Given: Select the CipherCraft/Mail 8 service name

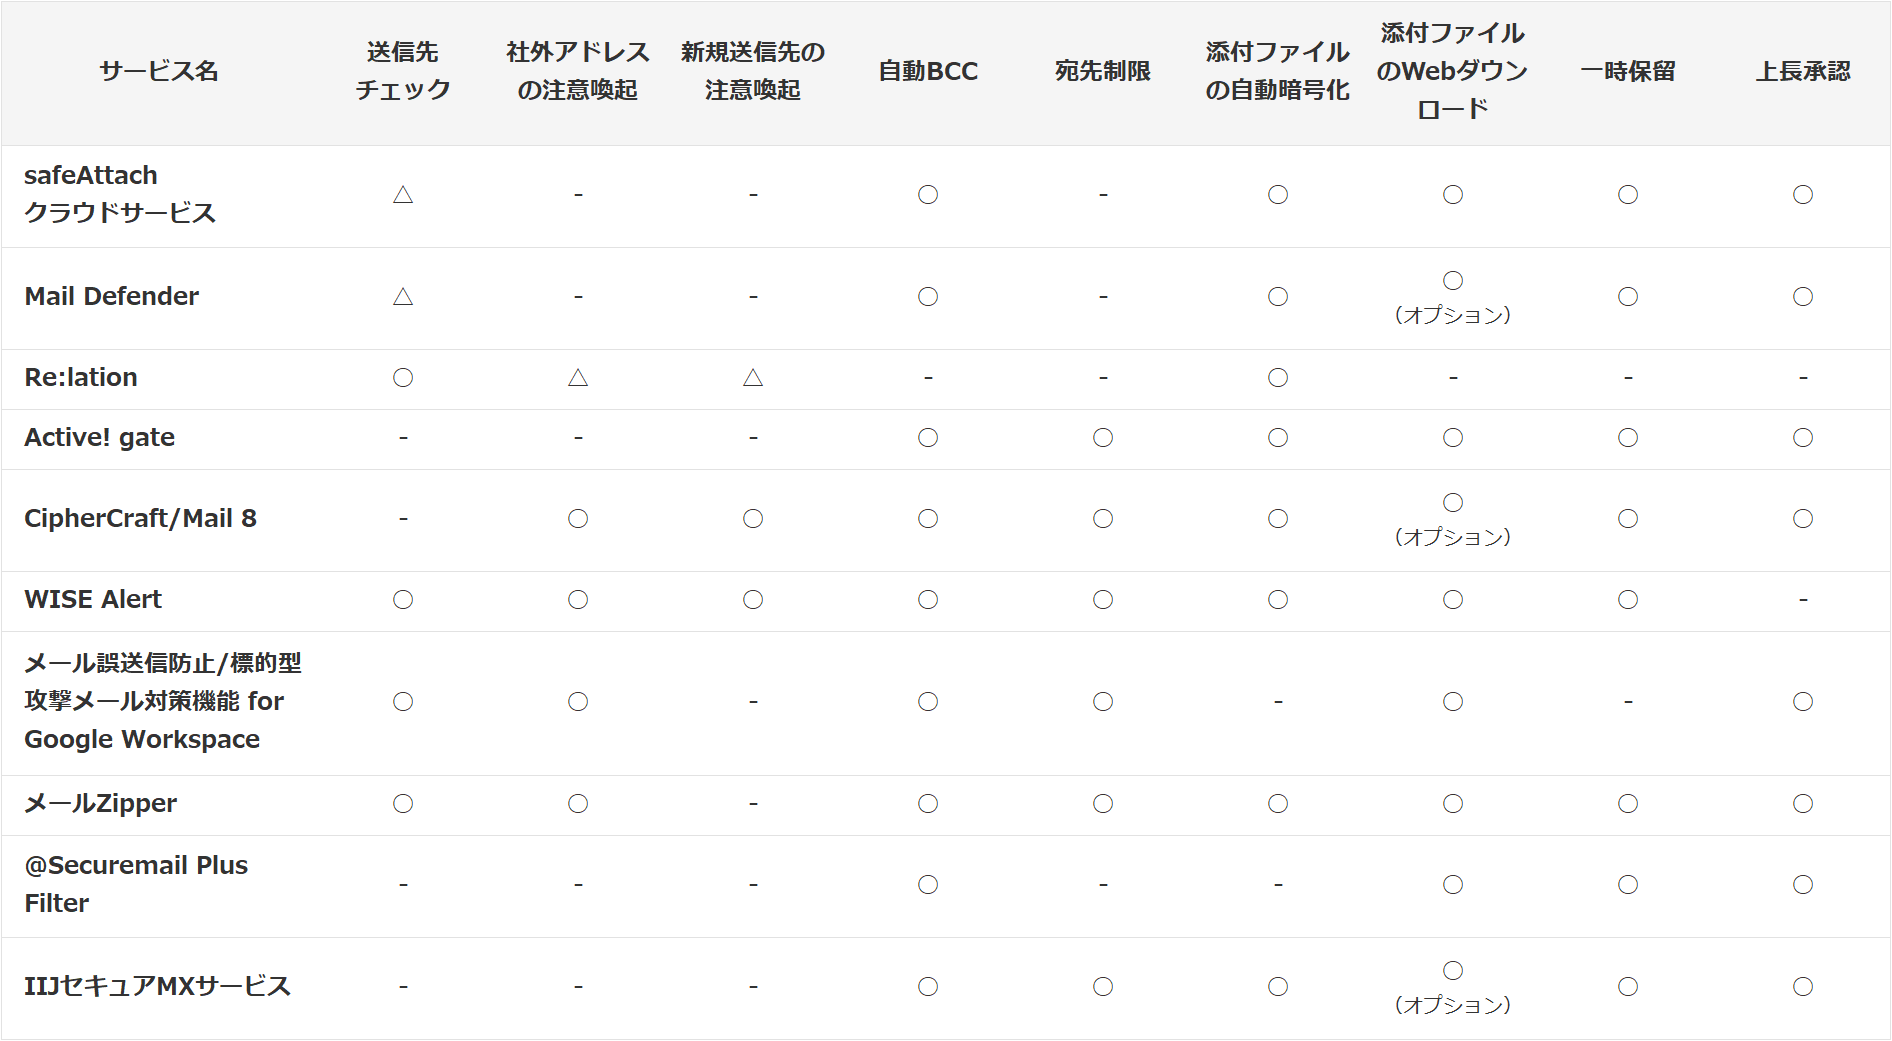Looking at the screenshot, I should point(140,518).
